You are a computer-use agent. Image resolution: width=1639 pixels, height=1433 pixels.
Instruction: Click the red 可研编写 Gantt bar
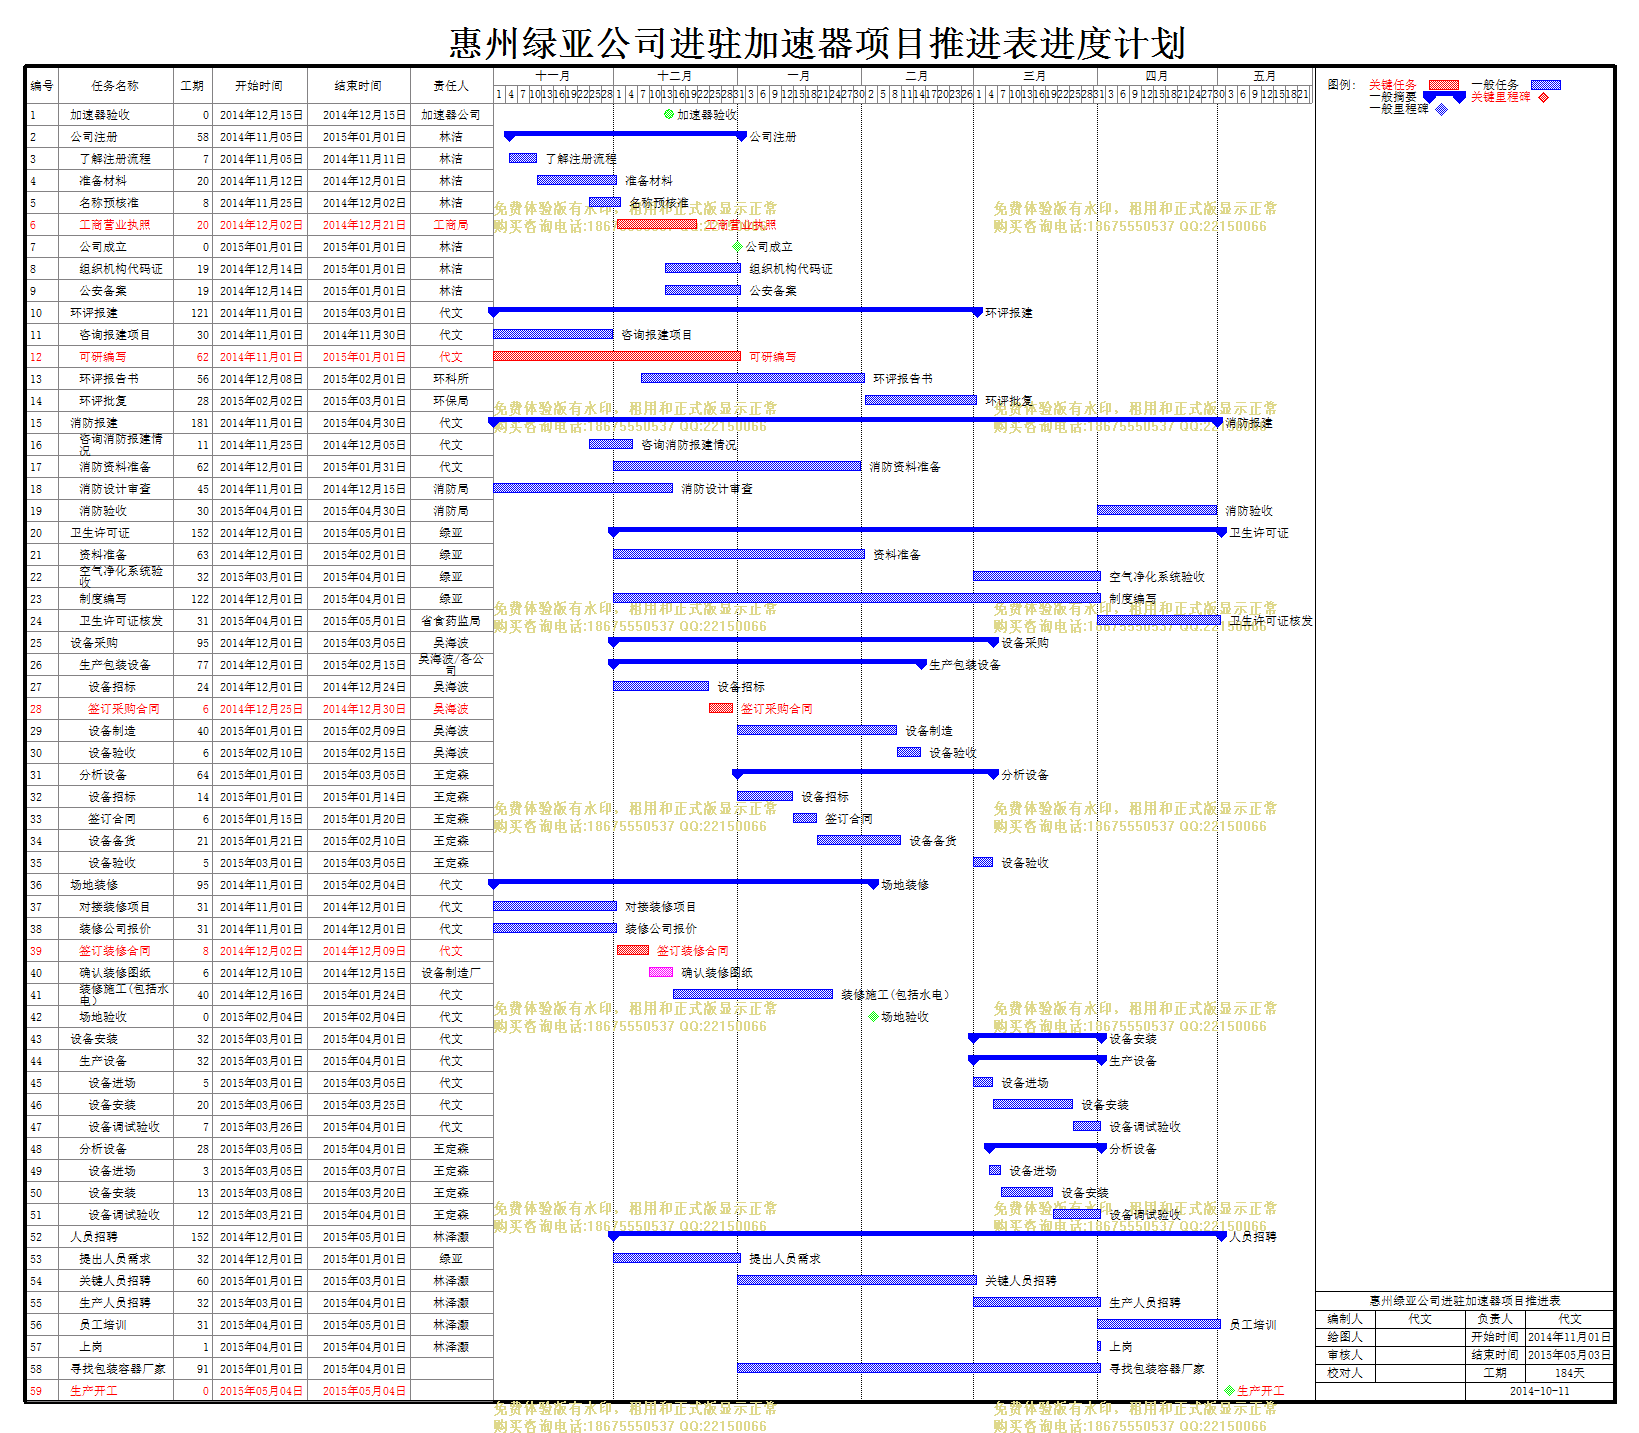[x=617, y=356]
